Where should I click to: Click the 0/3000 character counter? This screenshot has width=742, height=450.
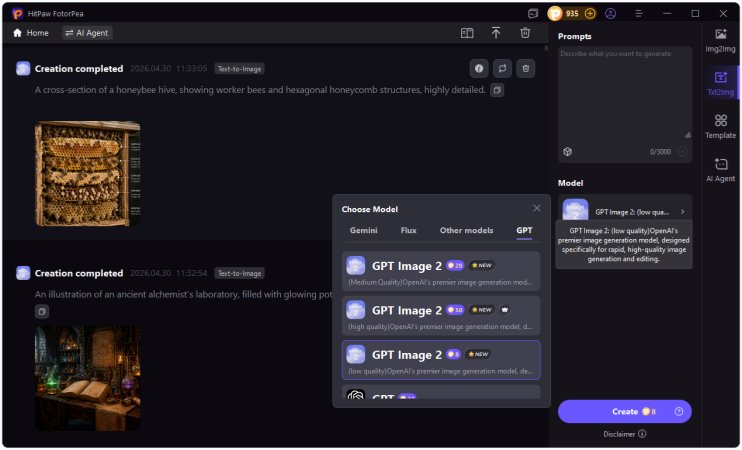coord(660,152)
